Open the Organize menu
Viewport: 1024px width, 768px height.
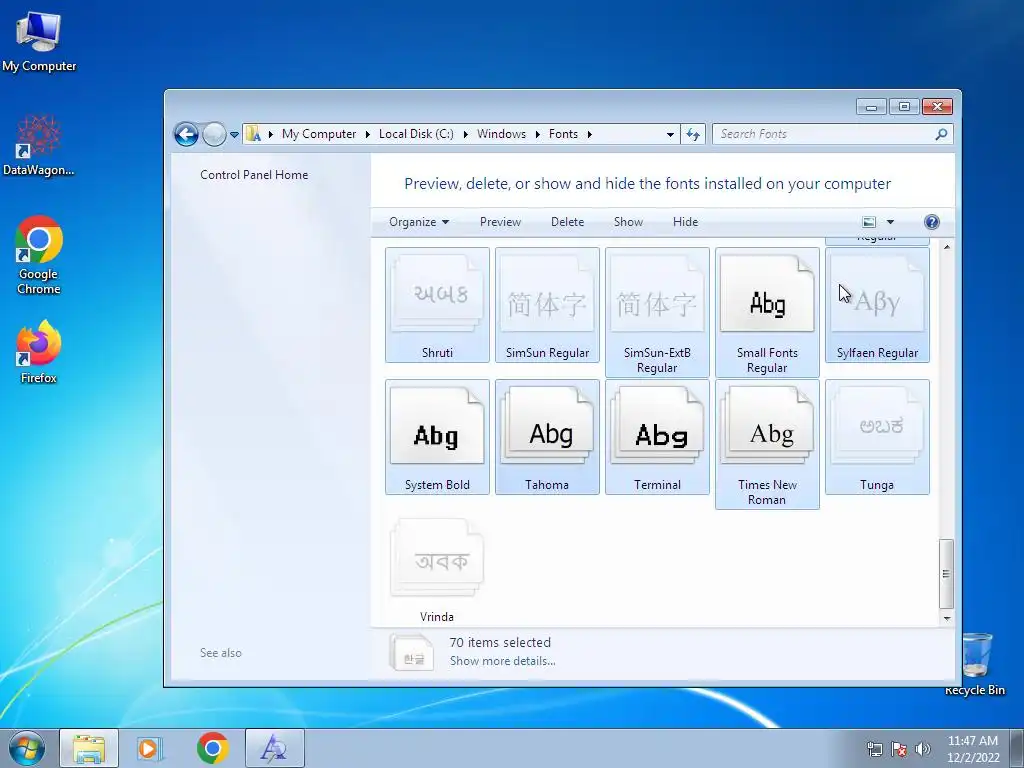coord(419,222)
